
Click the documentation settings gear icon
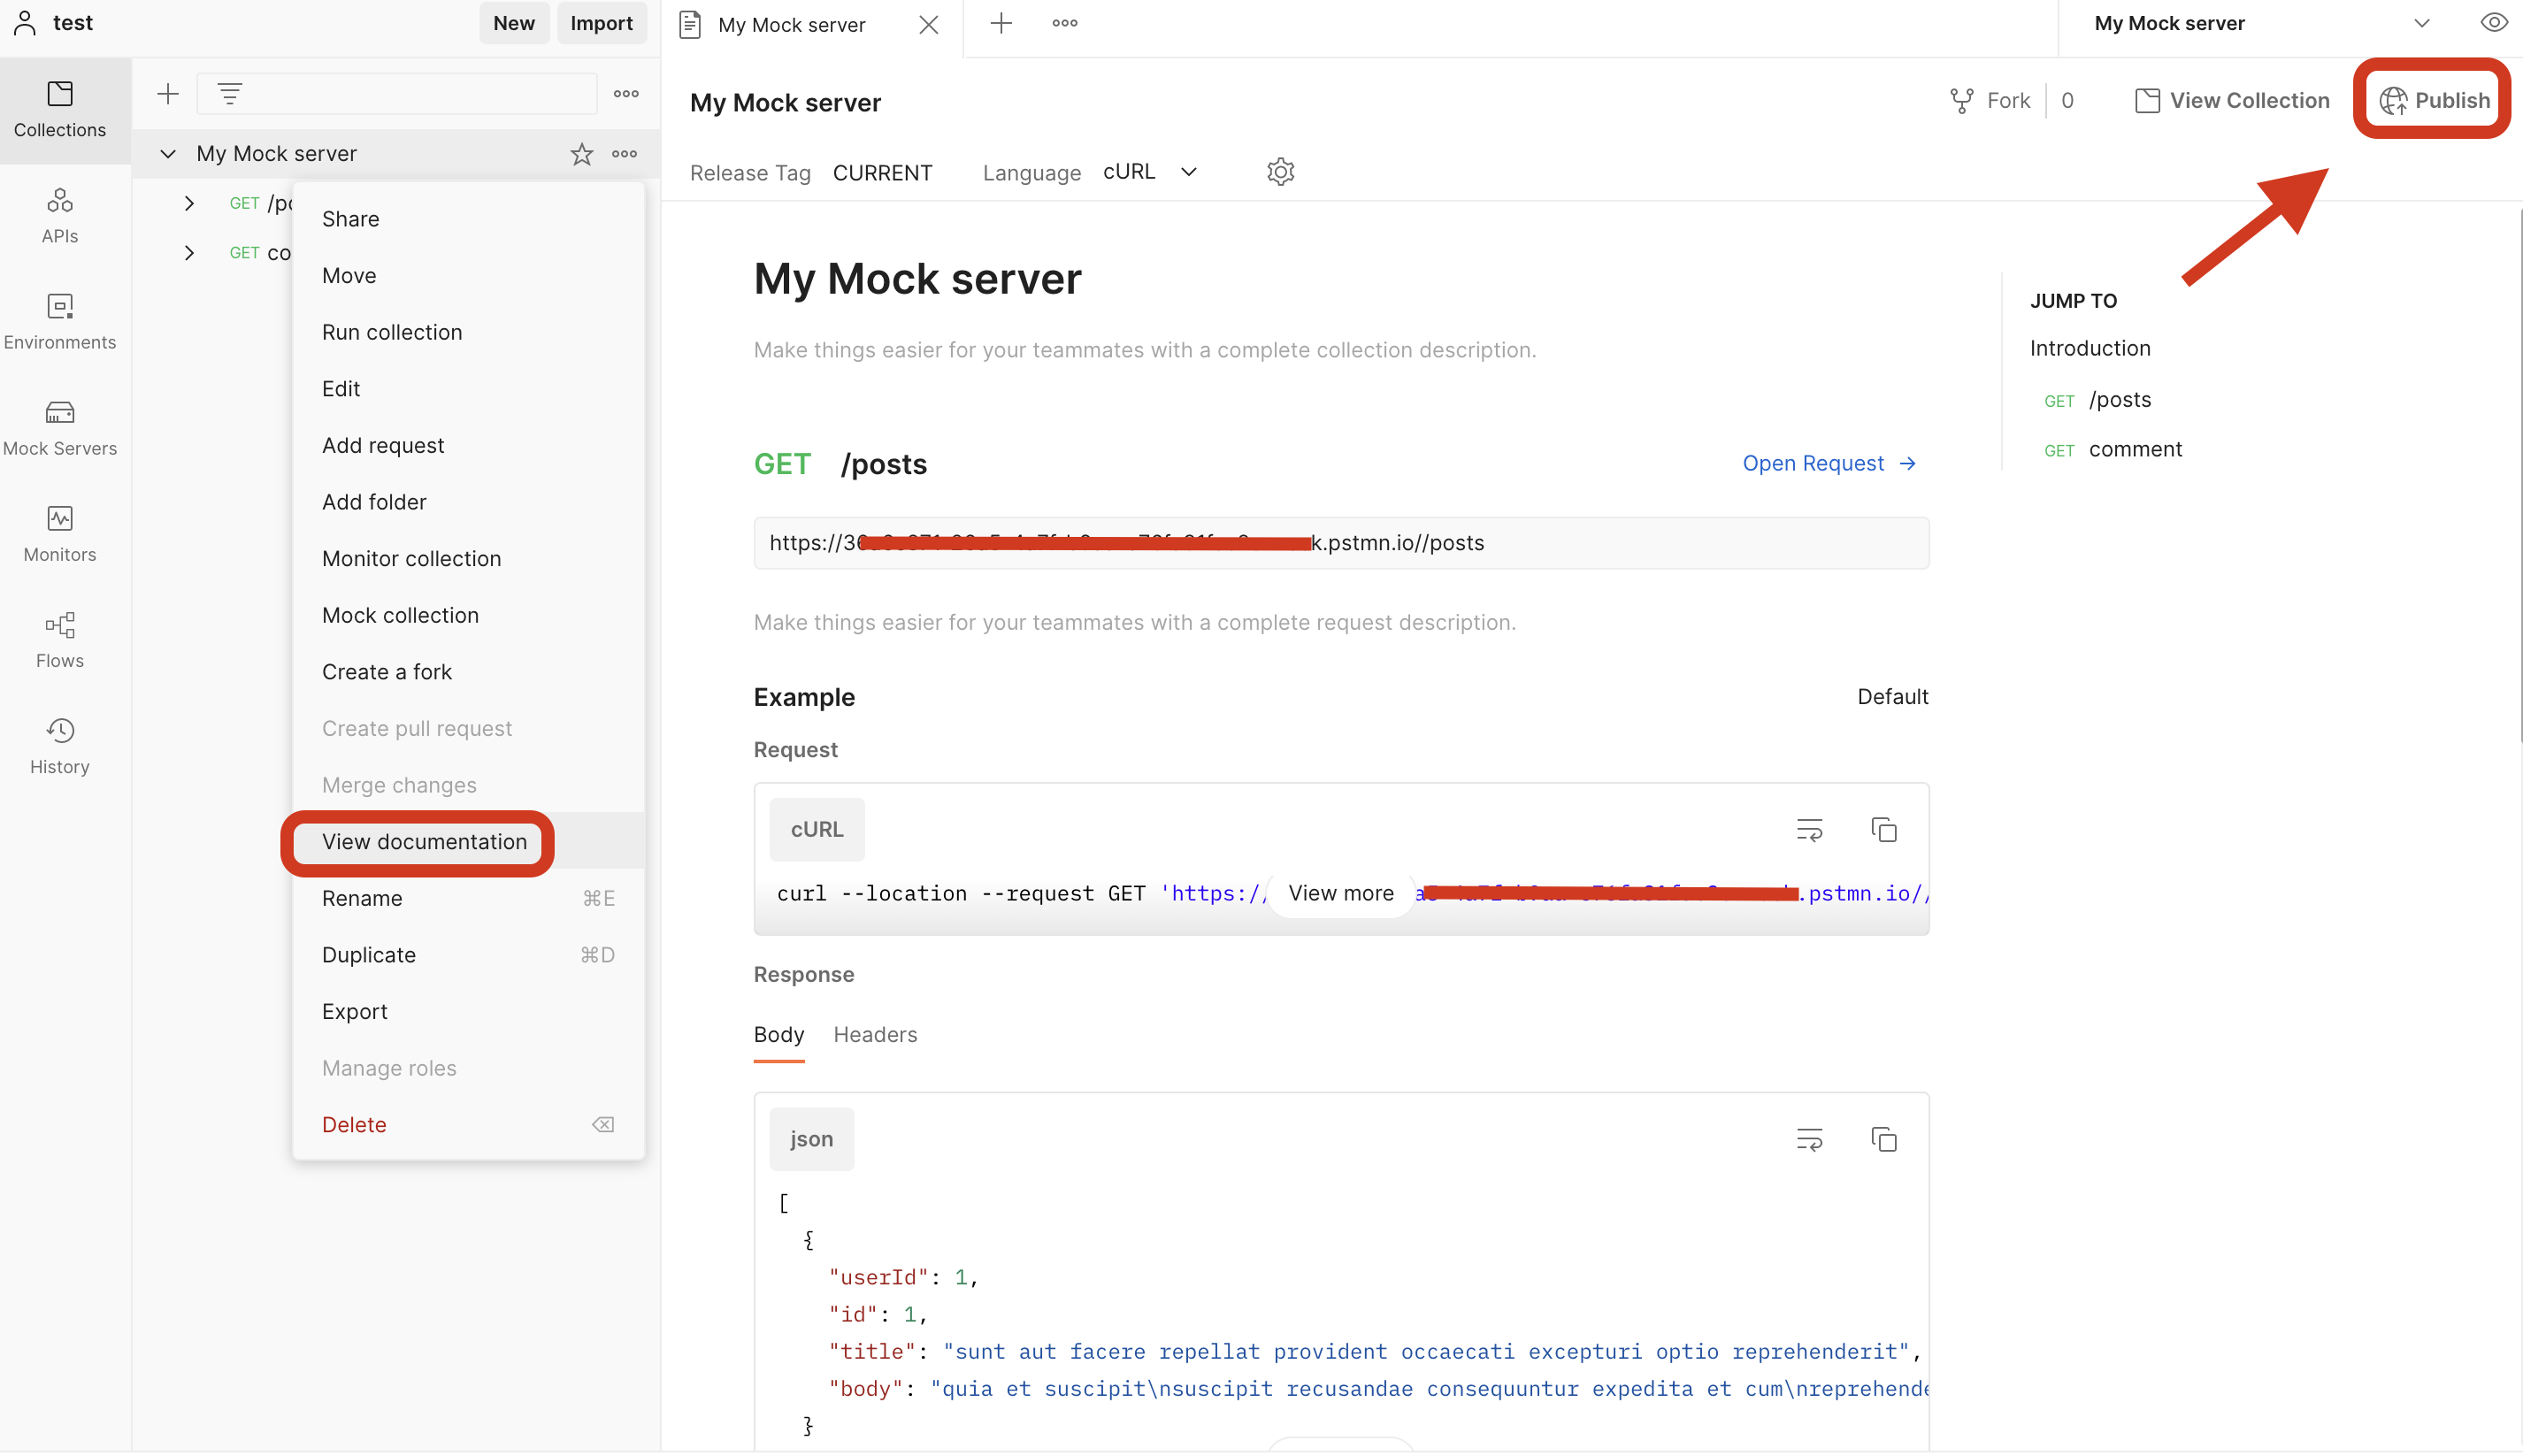click(x=1280, y=172)
